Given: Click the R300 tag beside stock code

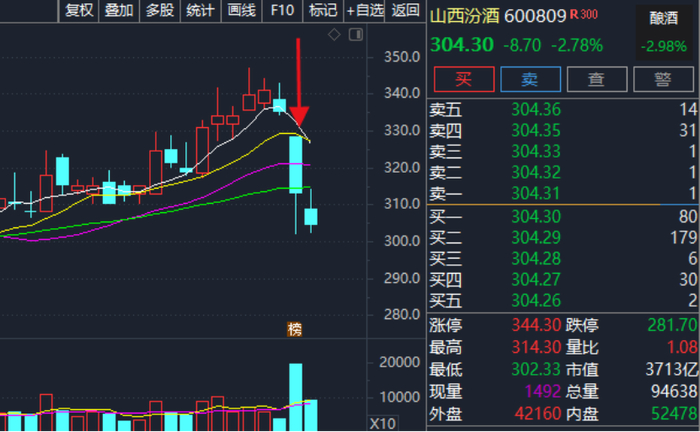Looking at the screenshot, I should pos(583,14).
